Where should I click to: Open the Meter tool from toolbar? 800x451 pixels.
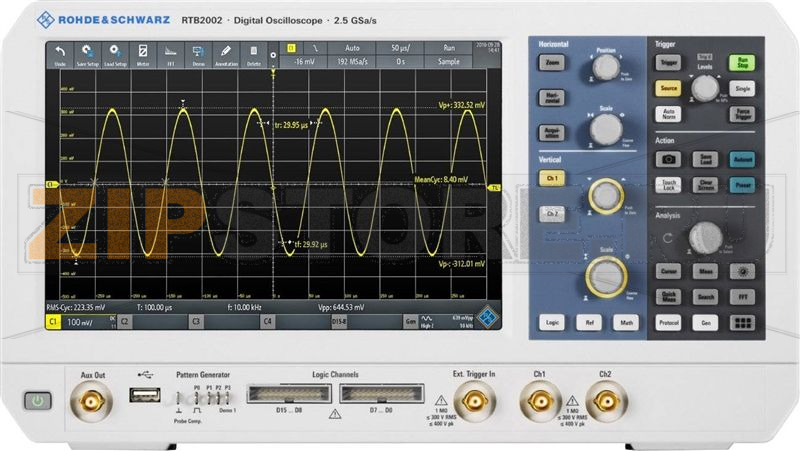coord(143,55)
